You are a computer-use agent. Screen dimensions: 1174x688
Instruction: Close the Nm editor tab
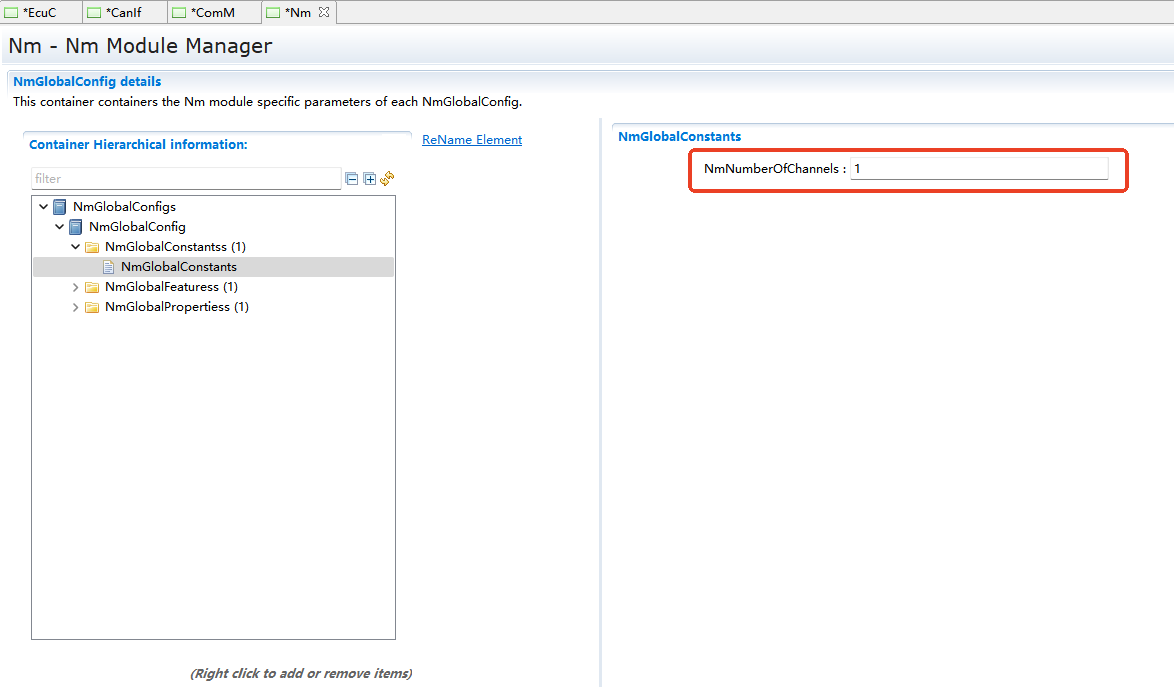point(323,13)
